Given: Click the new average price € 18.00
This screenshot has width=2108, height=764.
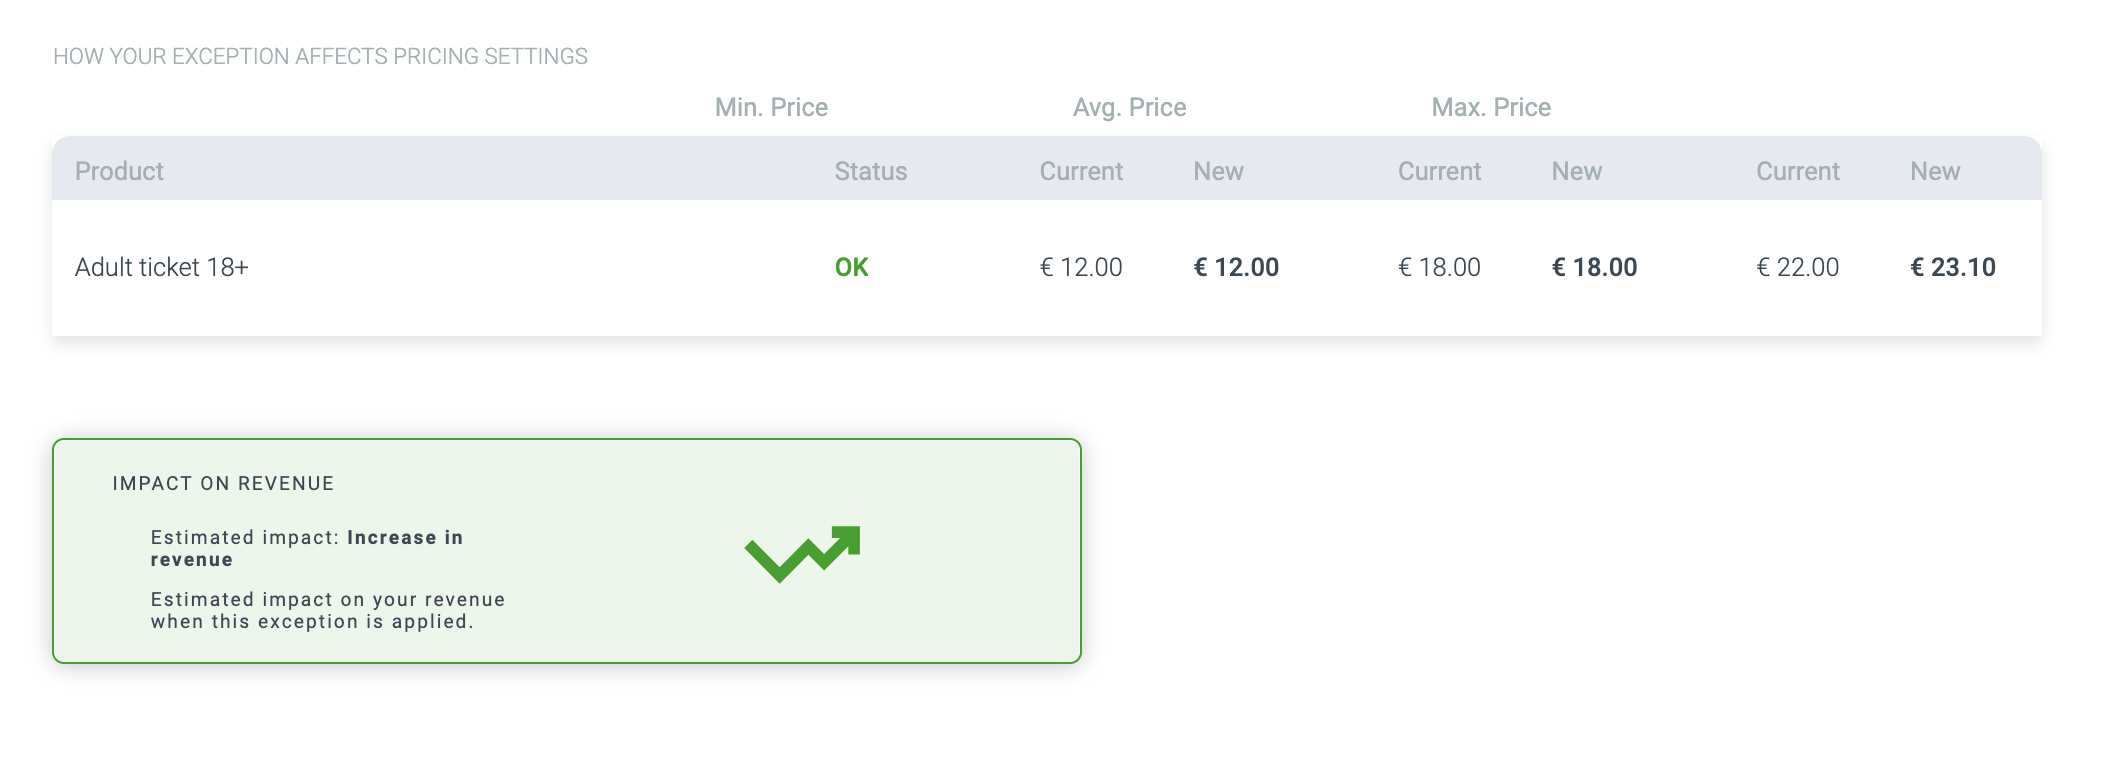Looking at the screenshot, I should pos(1594,267).
